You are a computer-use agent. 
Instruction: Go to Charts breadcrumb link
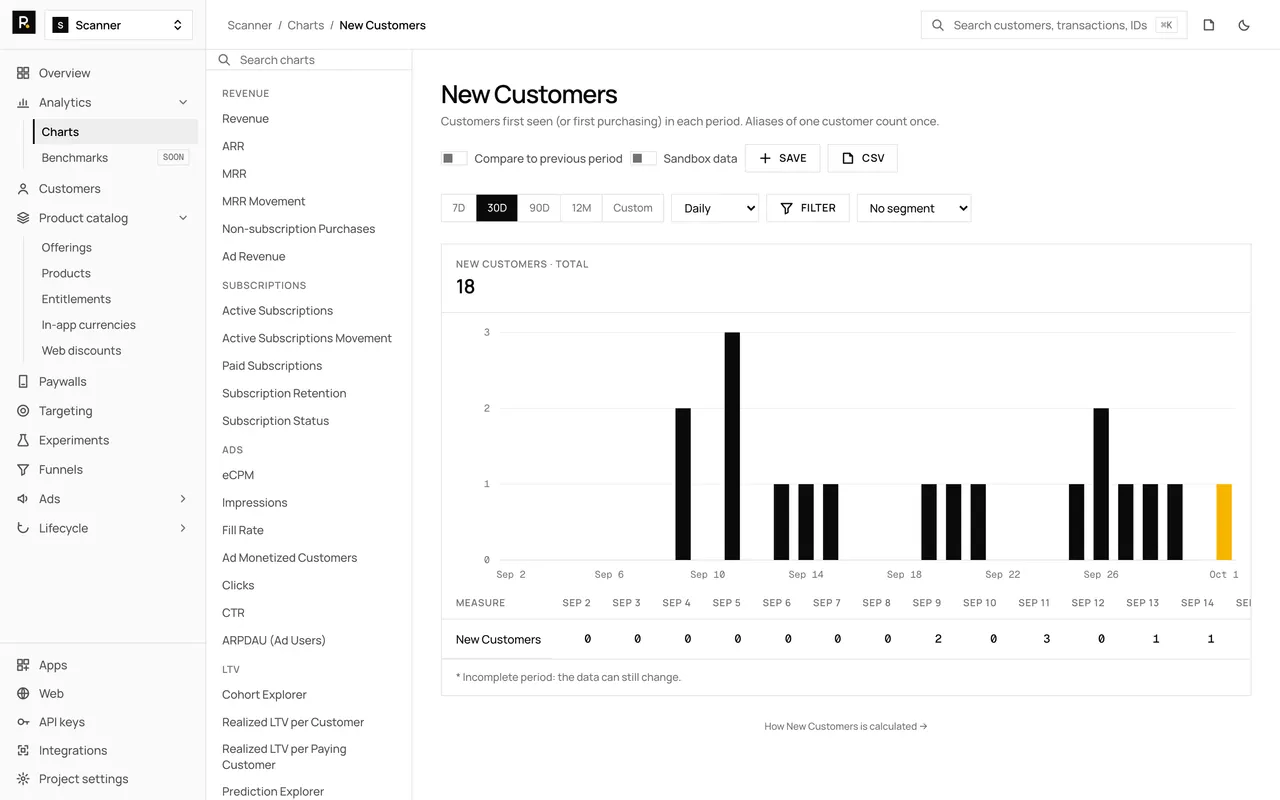pos(306,25)
